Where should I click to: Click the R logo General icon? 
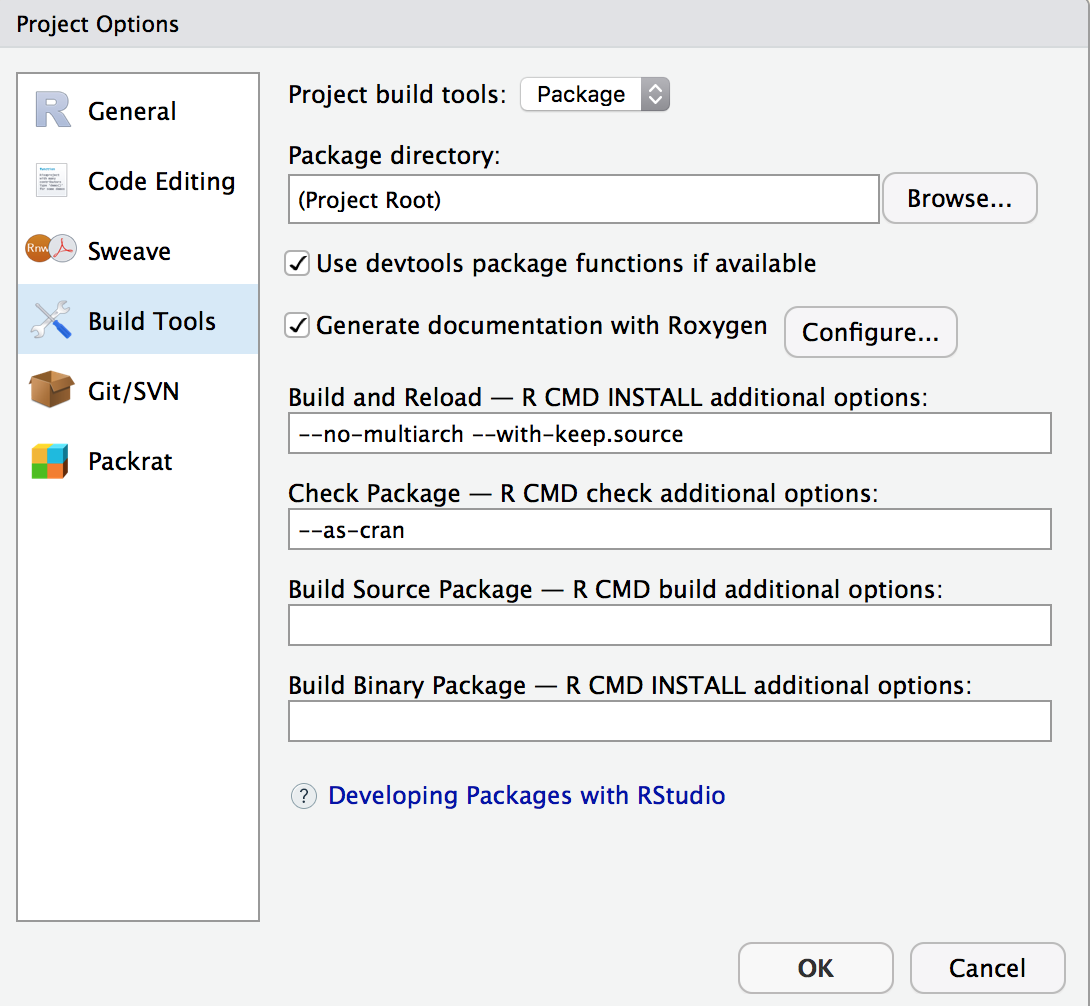tap(53, 111)
